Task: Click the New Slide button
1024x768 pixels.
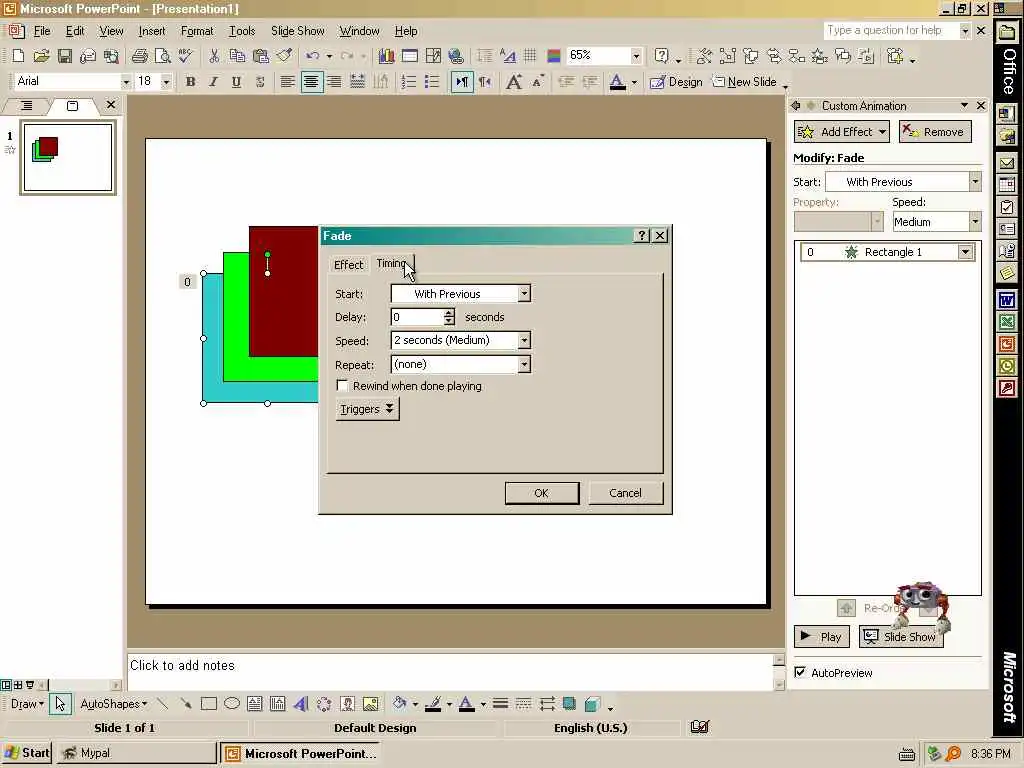Action: coord(744,82)
